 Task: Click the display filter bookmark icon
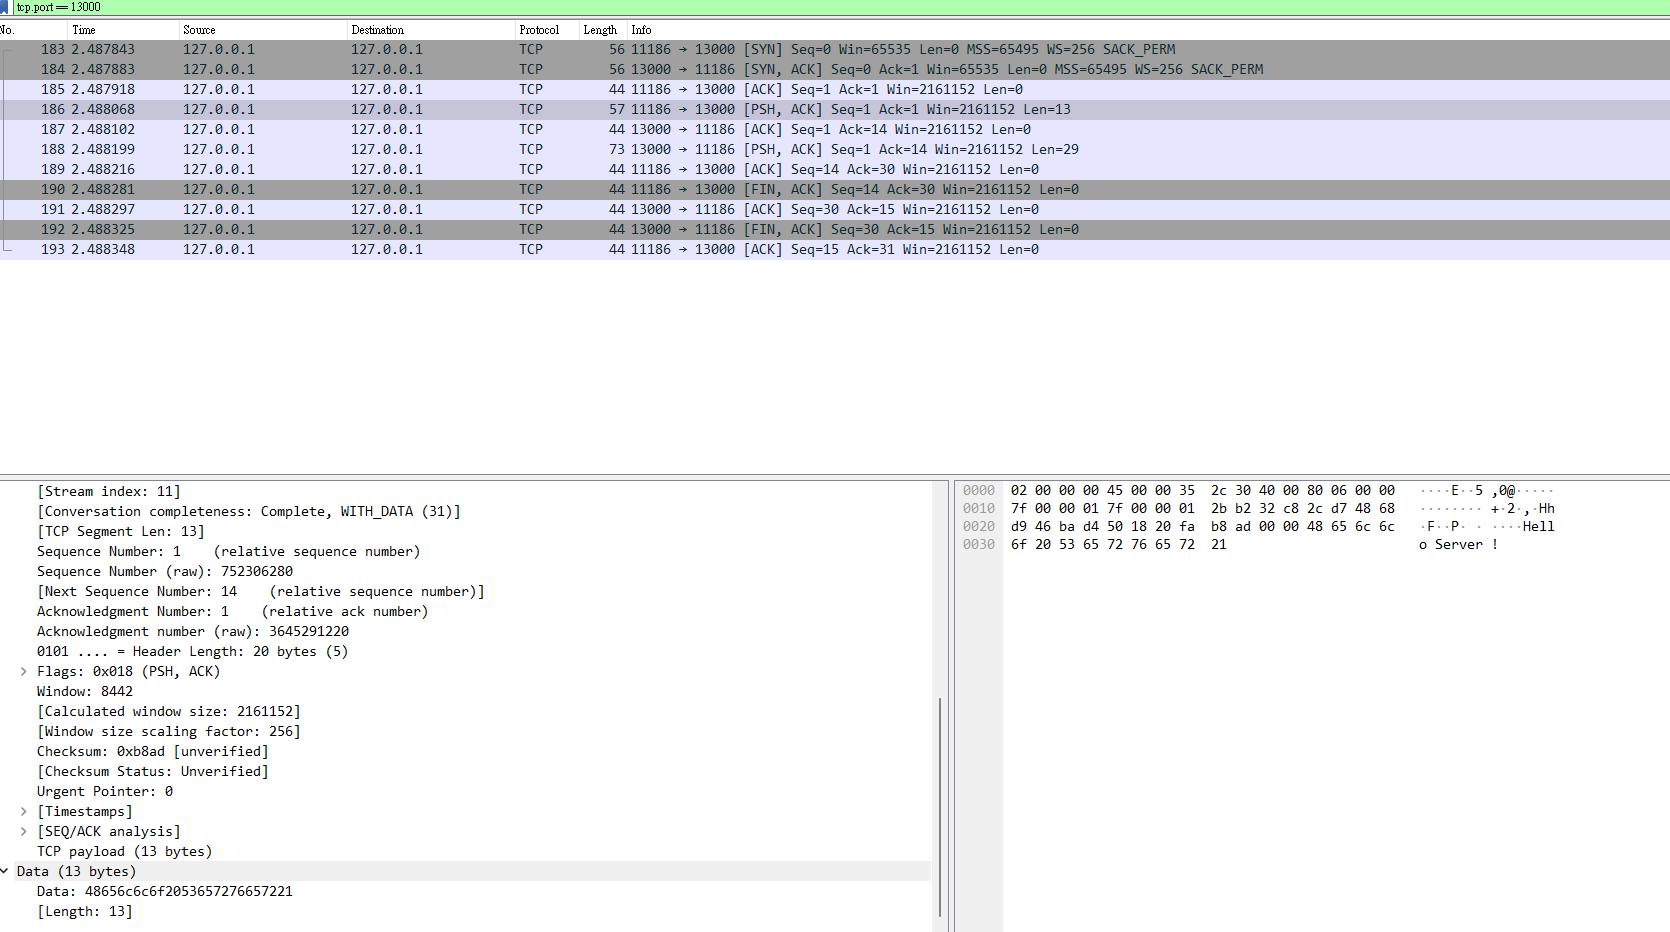click(x=4, y=7)
